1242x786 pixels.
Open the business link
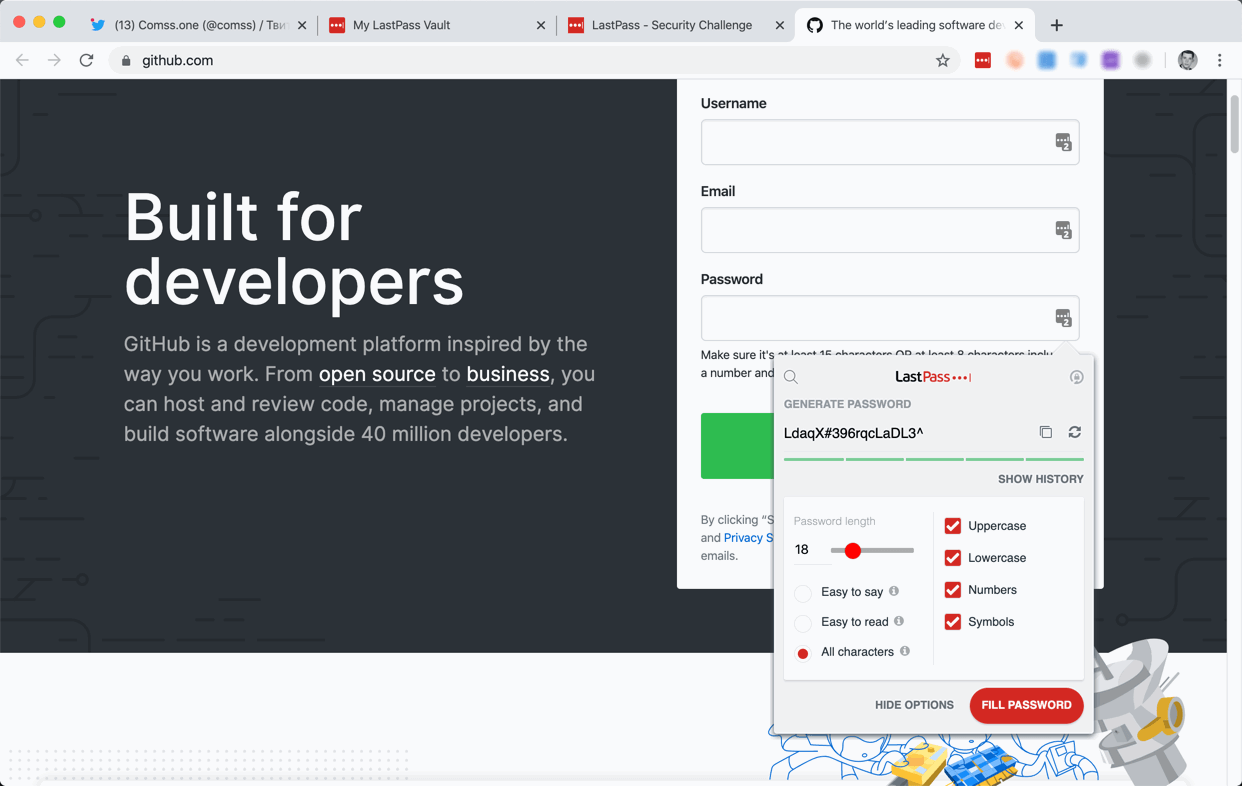pos(508,374)
